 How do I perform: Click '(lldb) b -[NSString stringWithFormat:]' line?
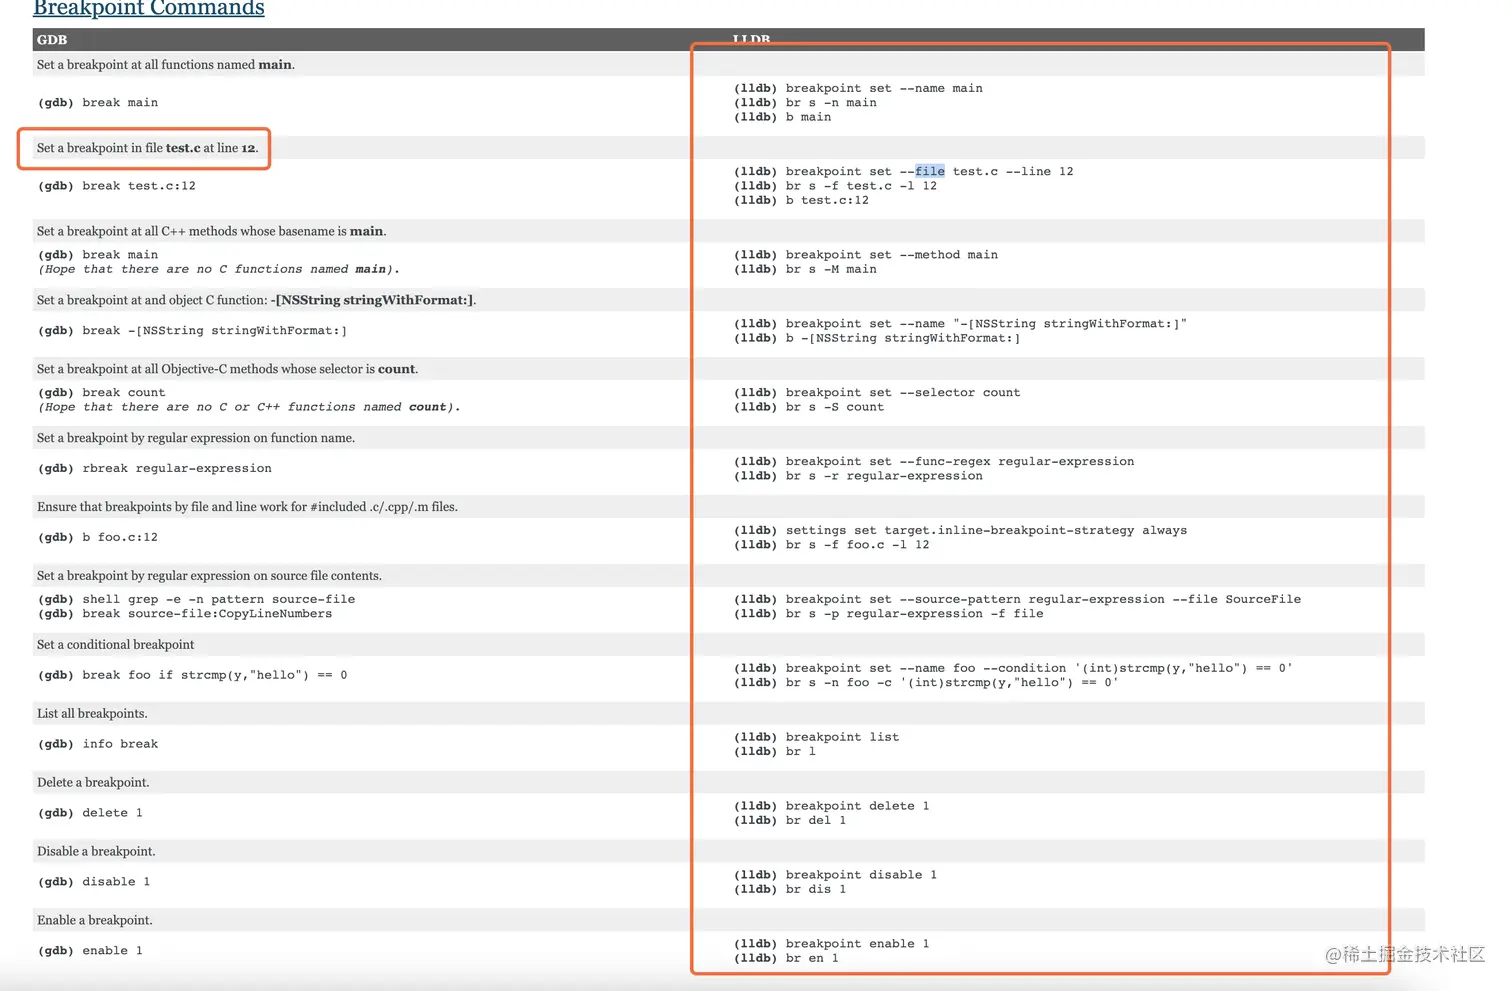(x=877, y=338)
